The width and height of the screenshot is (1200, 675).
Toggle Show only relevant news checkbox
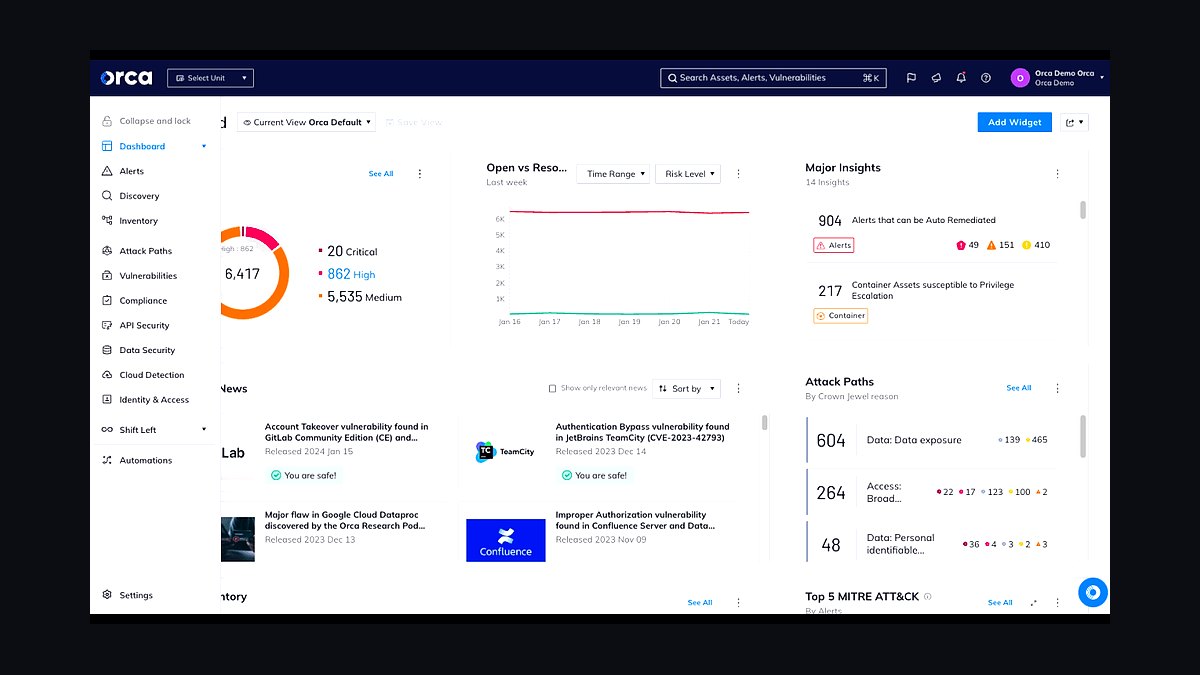552,388
